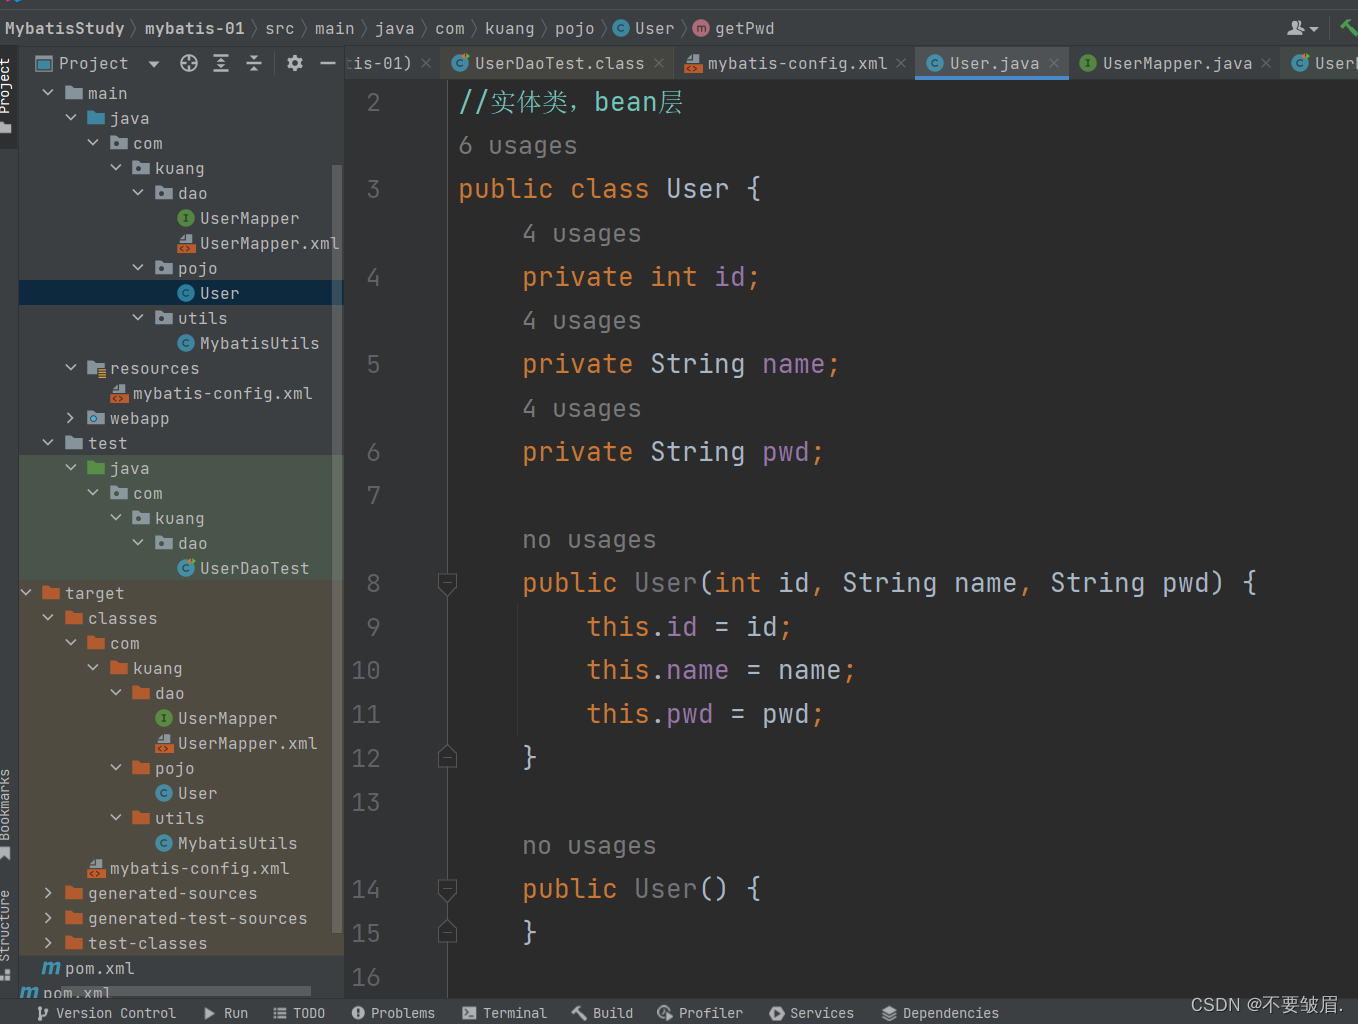Toggle the Project side tool tab
This screenshot has width=1358, height=1024.
pyautogui.click(x=7, y=96)
